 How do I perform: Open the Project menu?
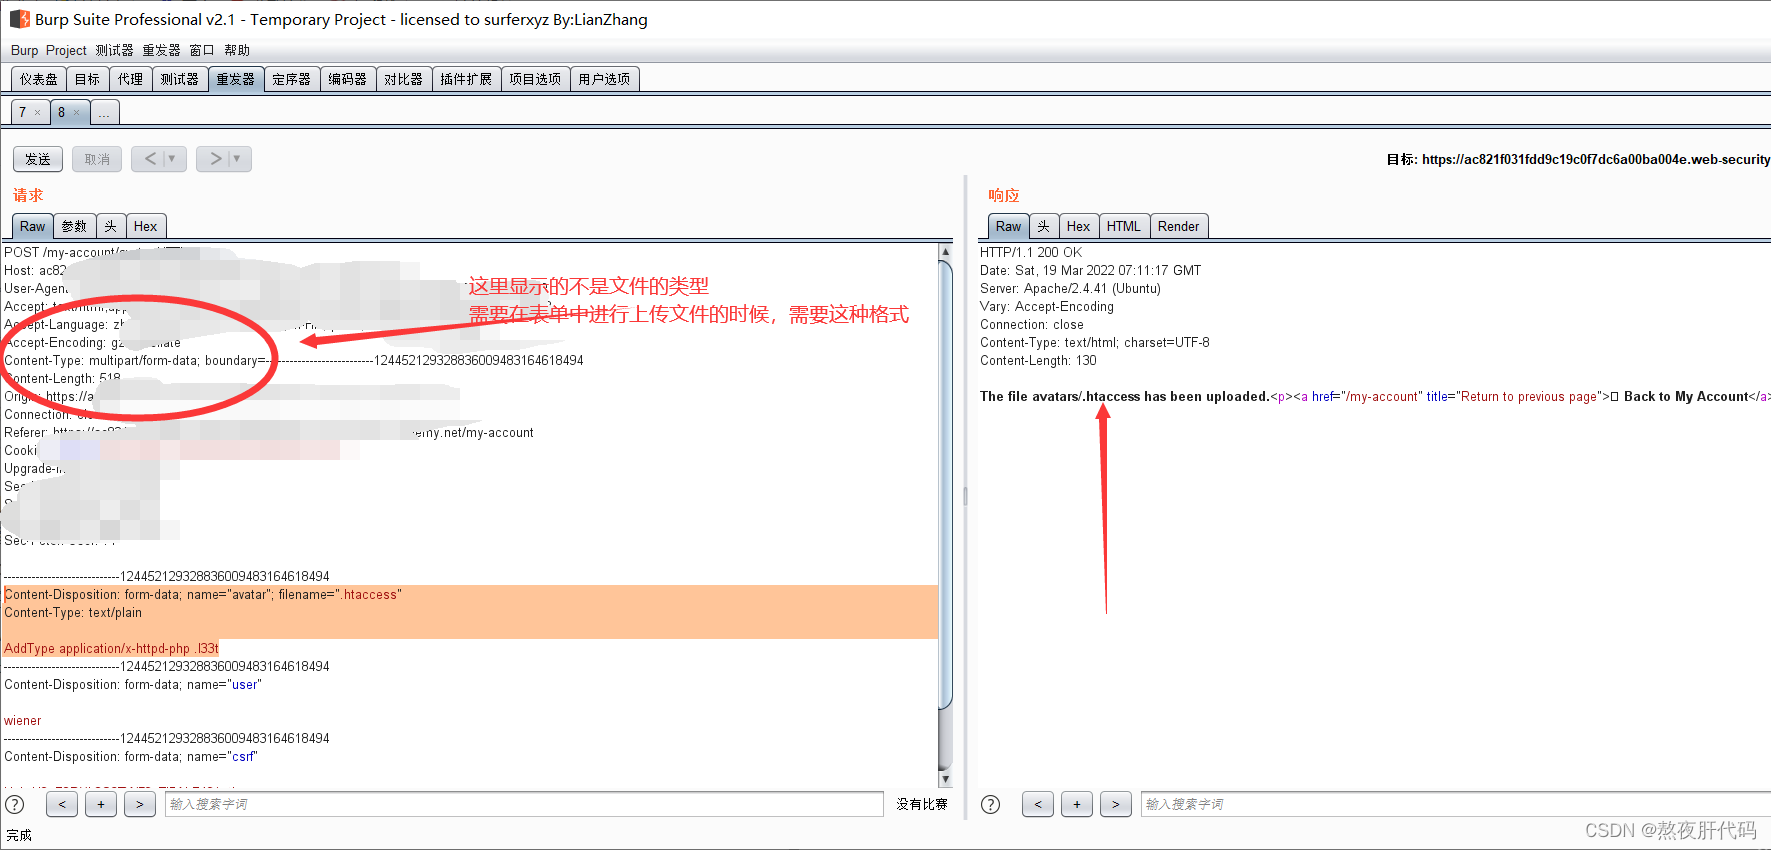[66, 50]
